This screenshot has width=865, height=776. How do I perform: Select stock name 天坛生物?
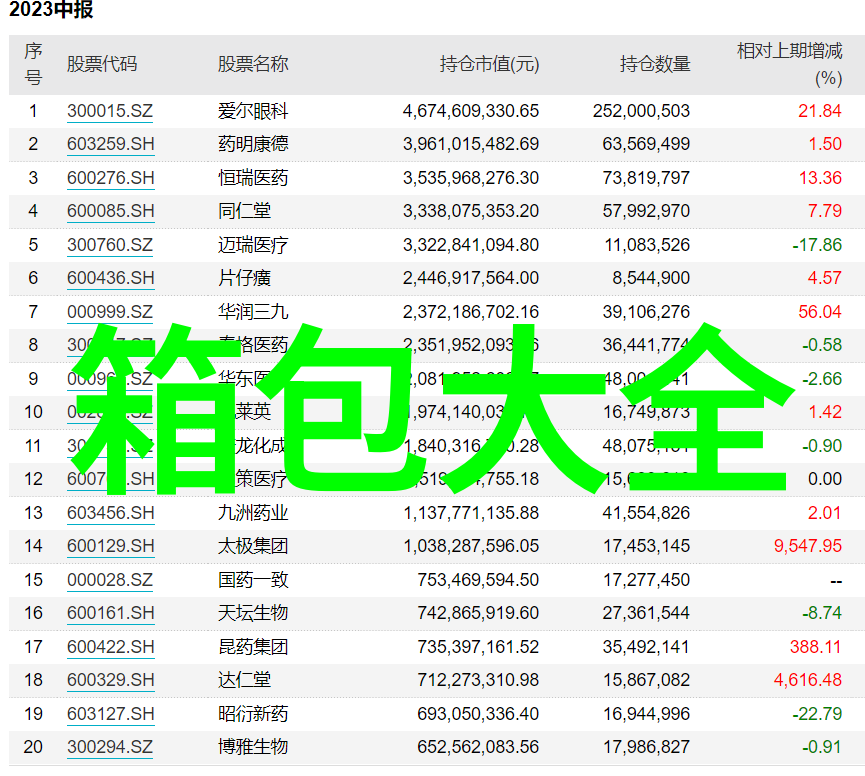pos(253,613)
